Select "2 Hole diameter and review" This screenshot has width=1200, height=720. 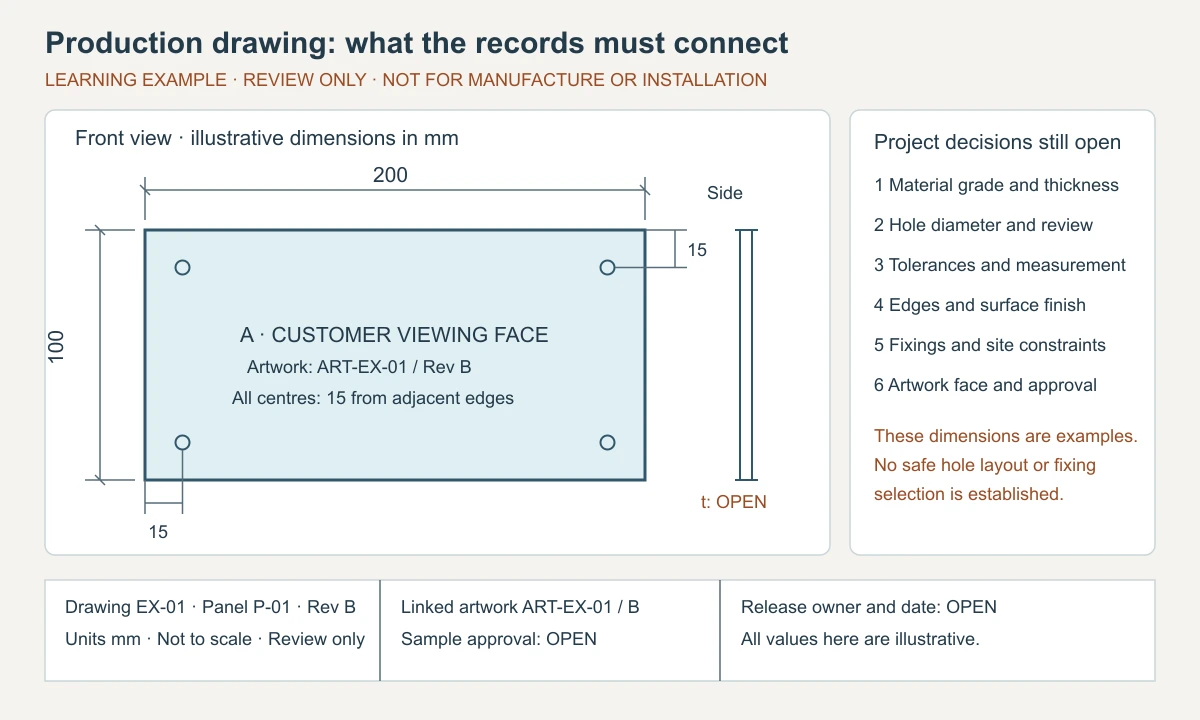coord(983,225)
